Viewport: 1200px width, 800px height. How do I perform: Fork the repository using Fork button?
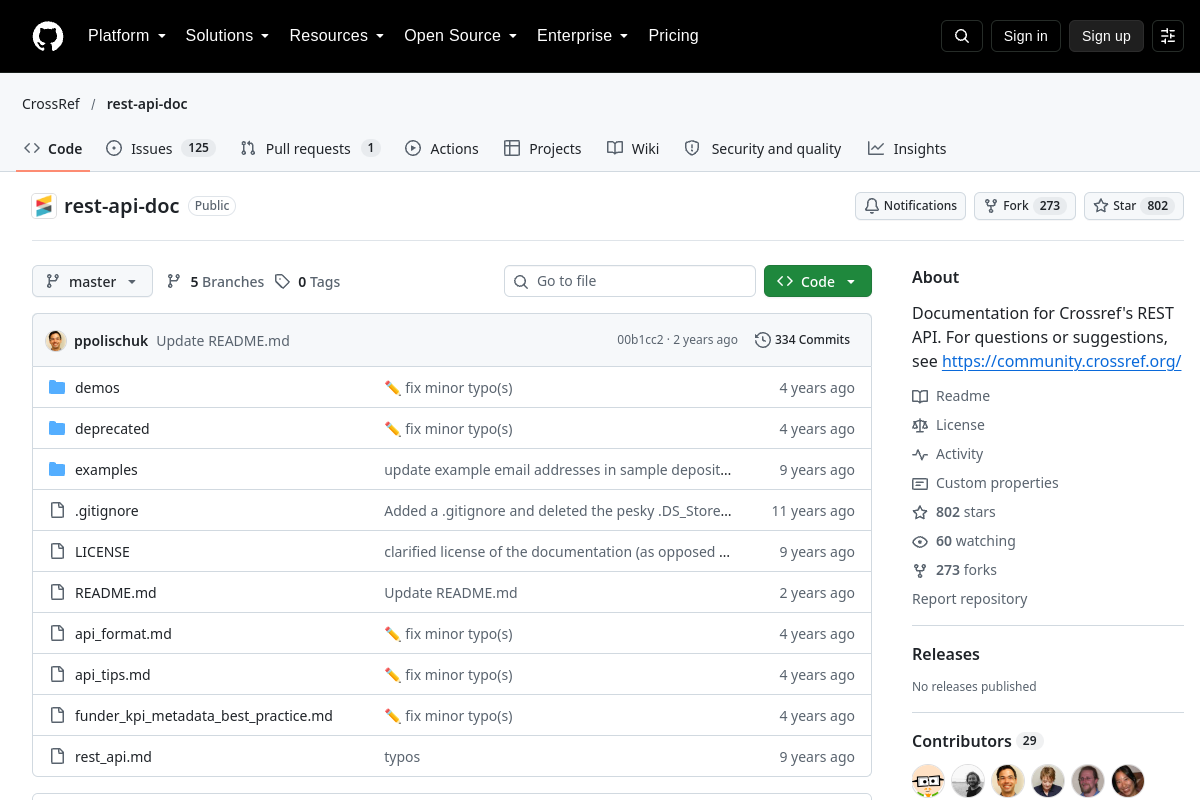click(x=1025, y=206)
